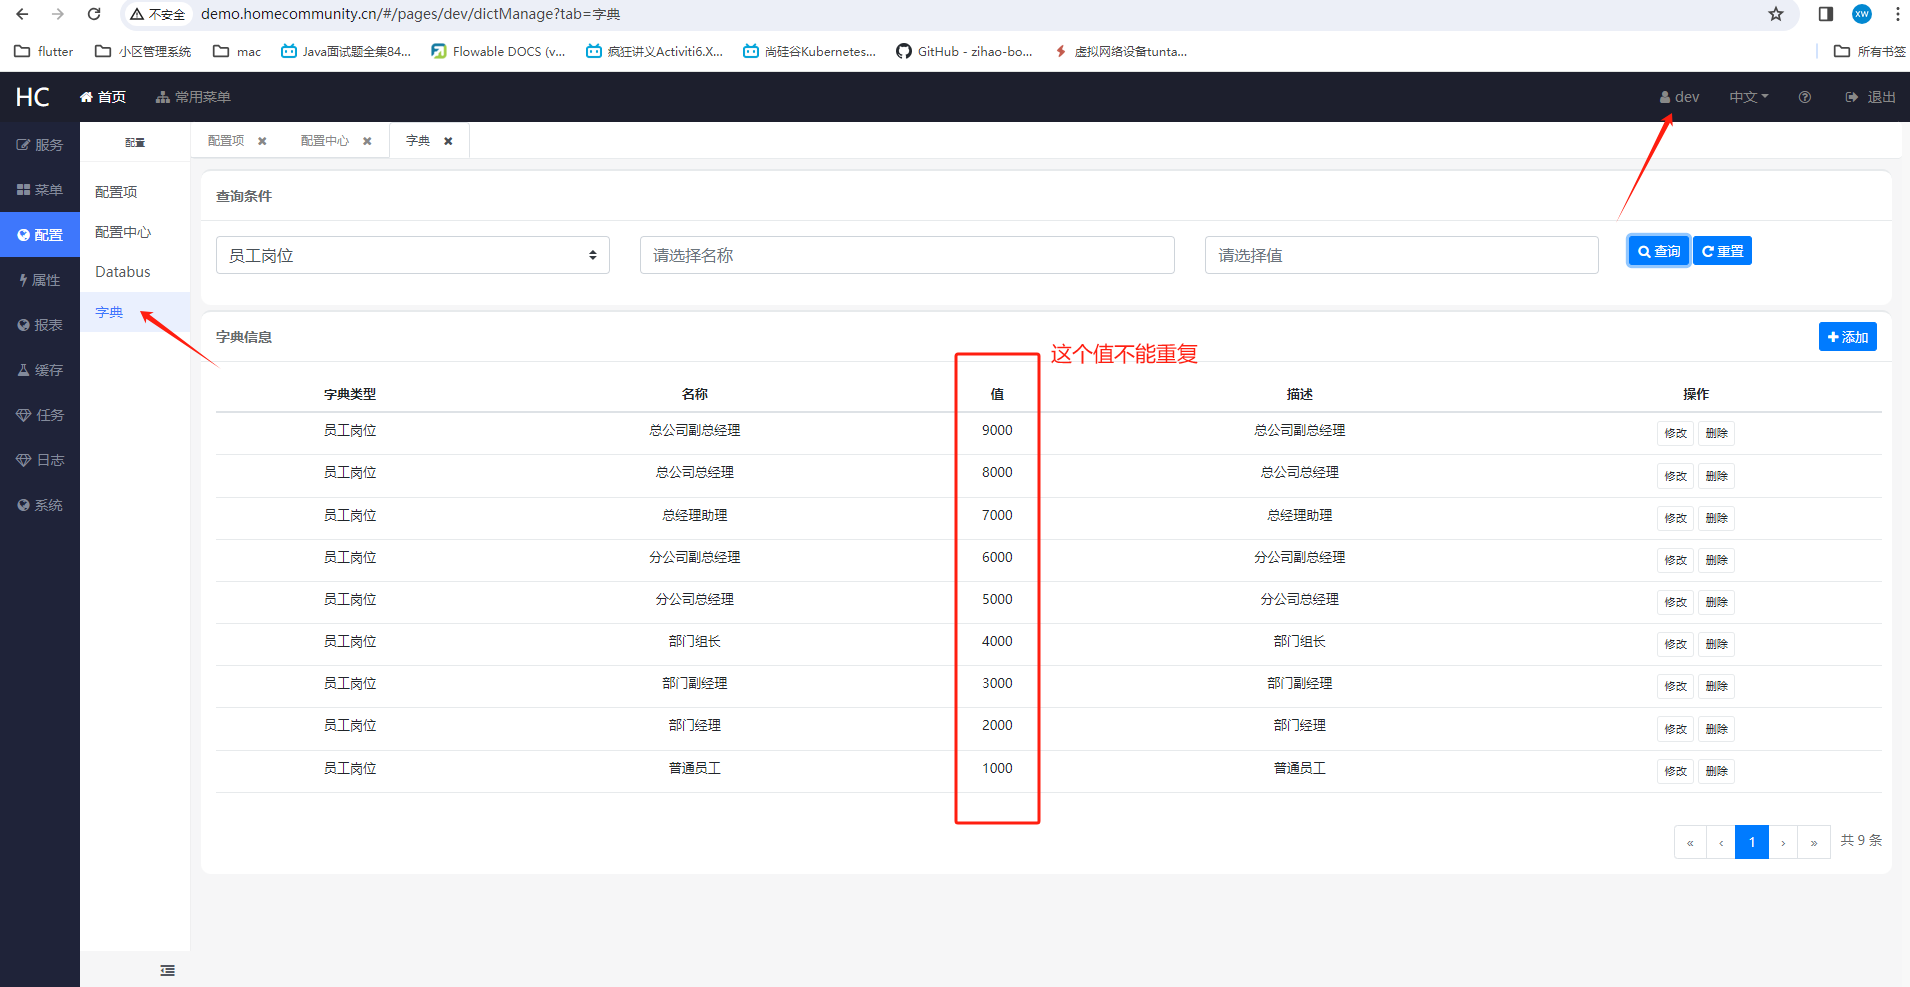
Task: Click 修改 for 总经理助理 row
Action: 1675,518
